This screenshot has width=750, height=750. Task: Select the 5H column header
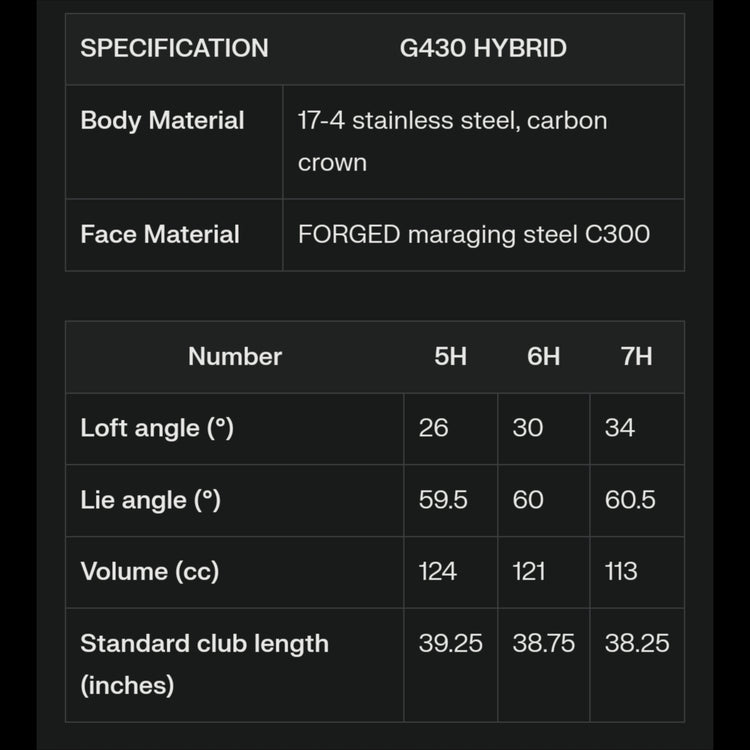tap(450, 356)
